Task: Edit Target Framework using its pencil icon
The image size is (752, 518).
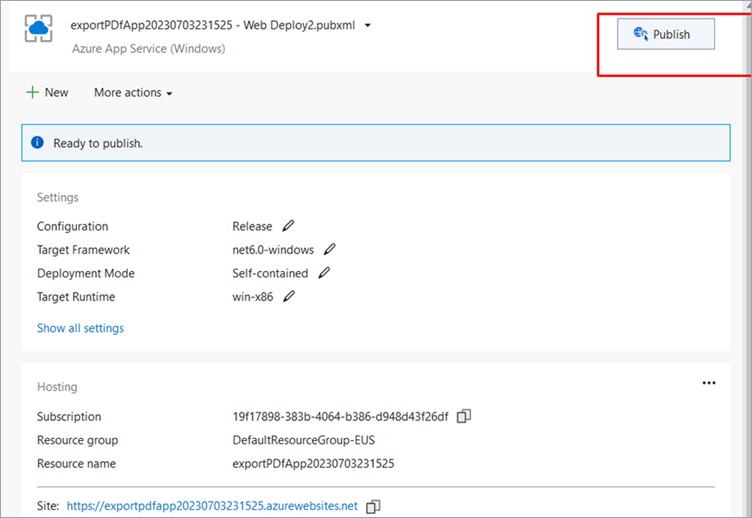Action: pyautogui.click(x=330, y=250)
